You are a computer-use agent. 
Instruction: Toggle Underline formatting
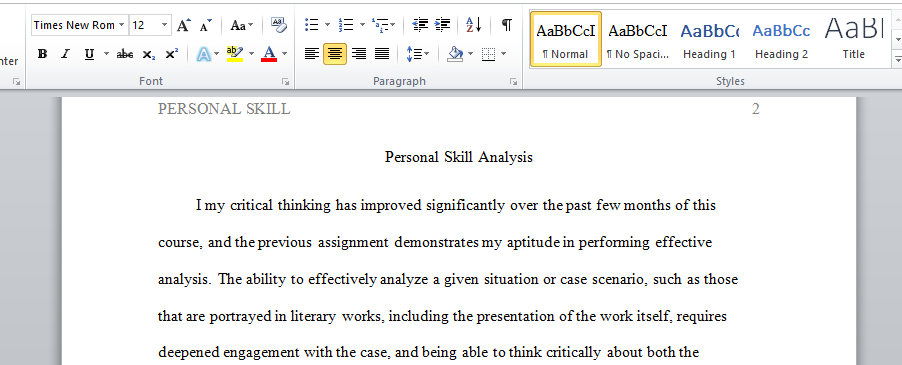tap(89, 55)
